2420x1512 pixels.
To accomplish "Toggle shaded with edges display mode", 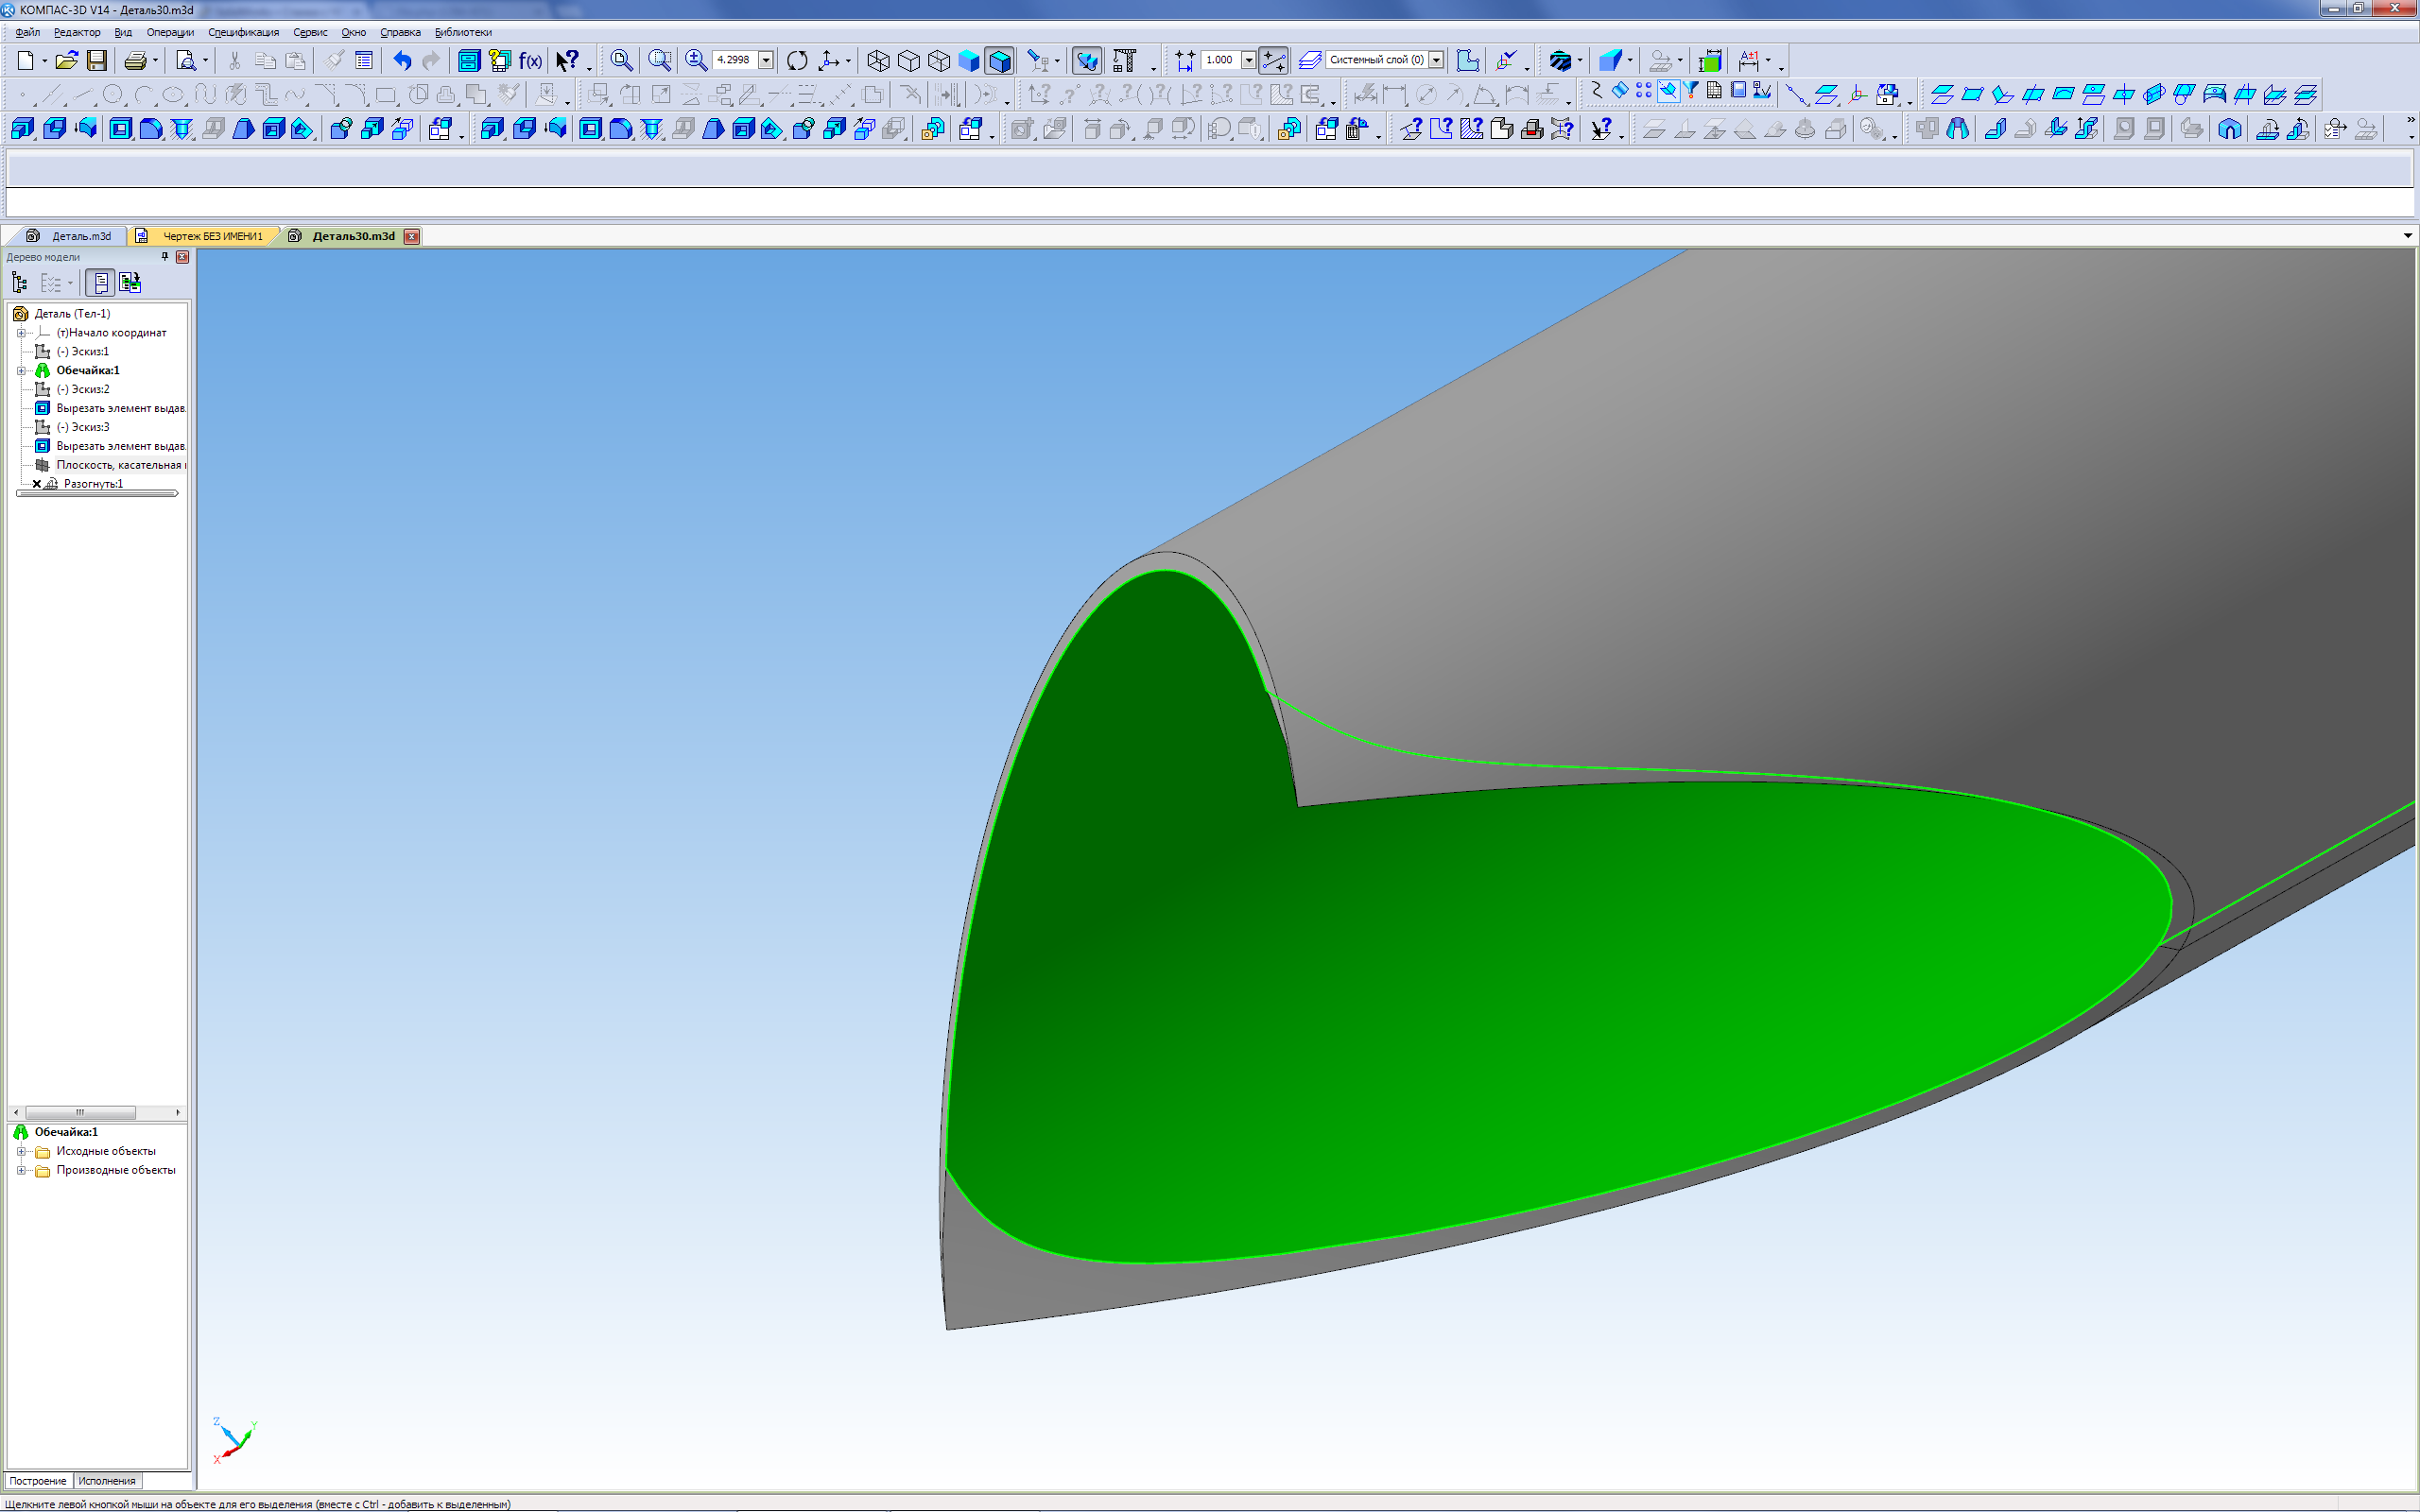I will tap(999, 61).
